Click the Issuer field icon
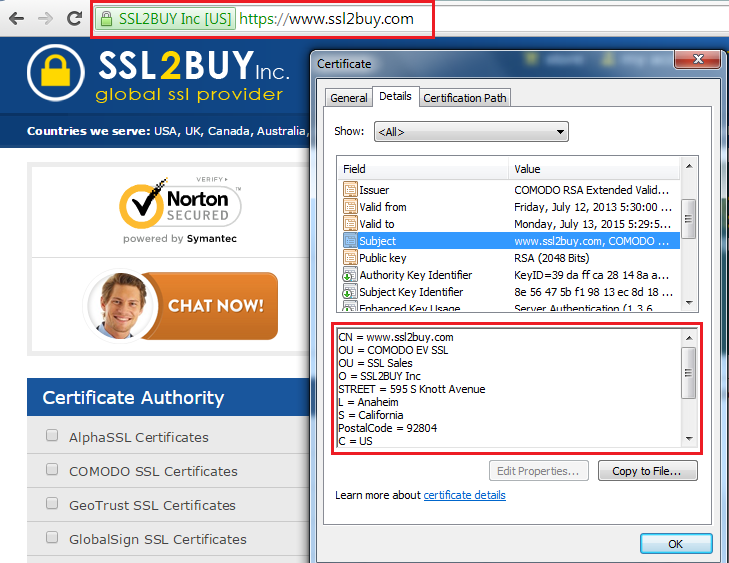This screenshot has height=563, width=729. click(350, 190)
